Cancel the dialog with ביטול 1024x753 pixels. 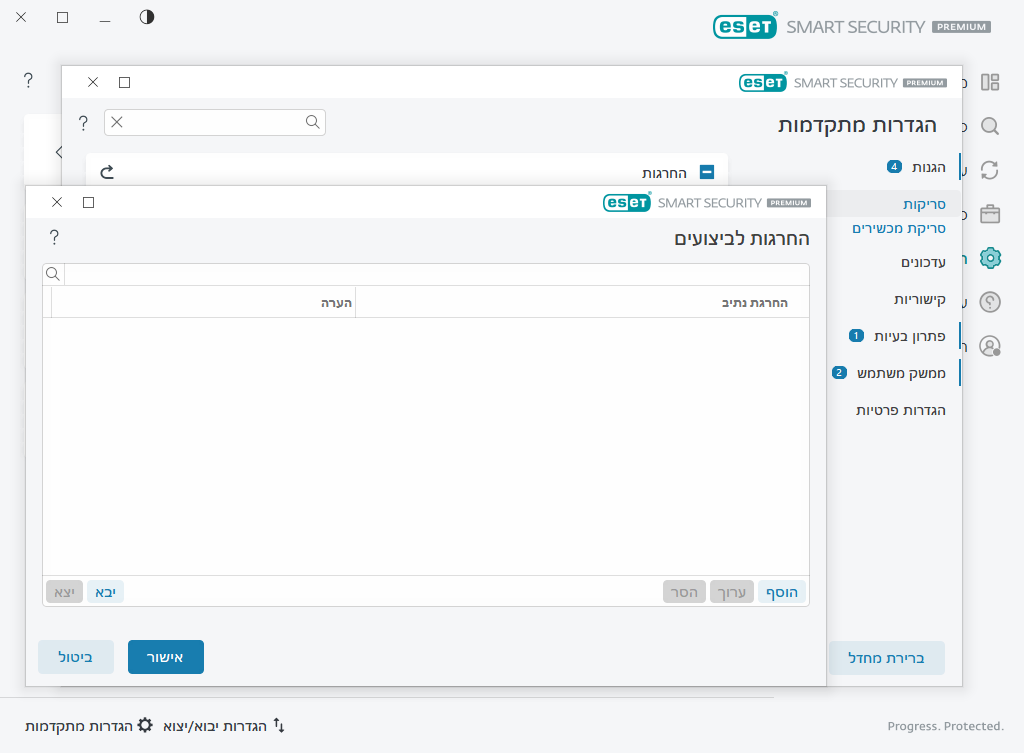(76, 657)
